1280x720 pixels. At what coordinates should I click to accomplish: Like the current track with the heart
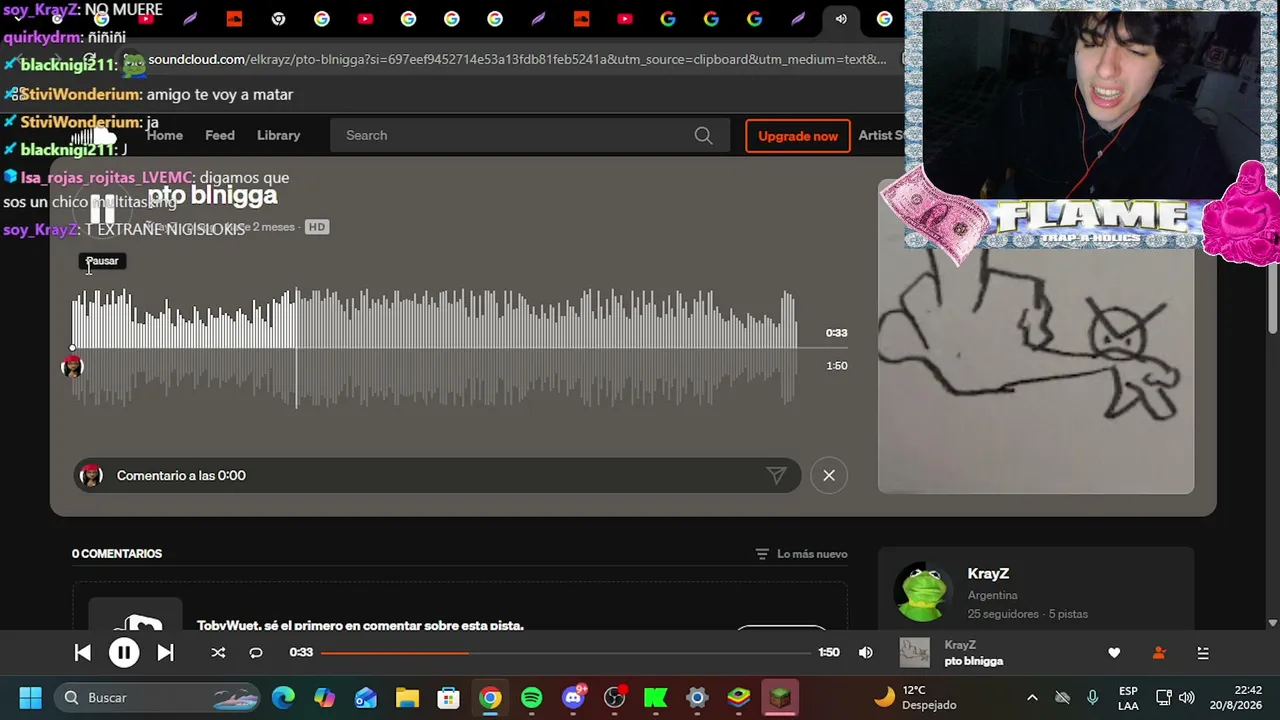point(1114,653)
